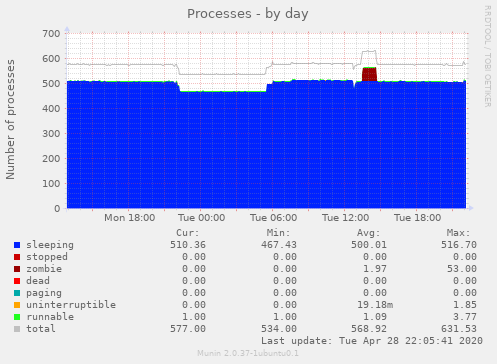Click the Munin 2.0.37 version footer text
497x364 pixels.
248,353
